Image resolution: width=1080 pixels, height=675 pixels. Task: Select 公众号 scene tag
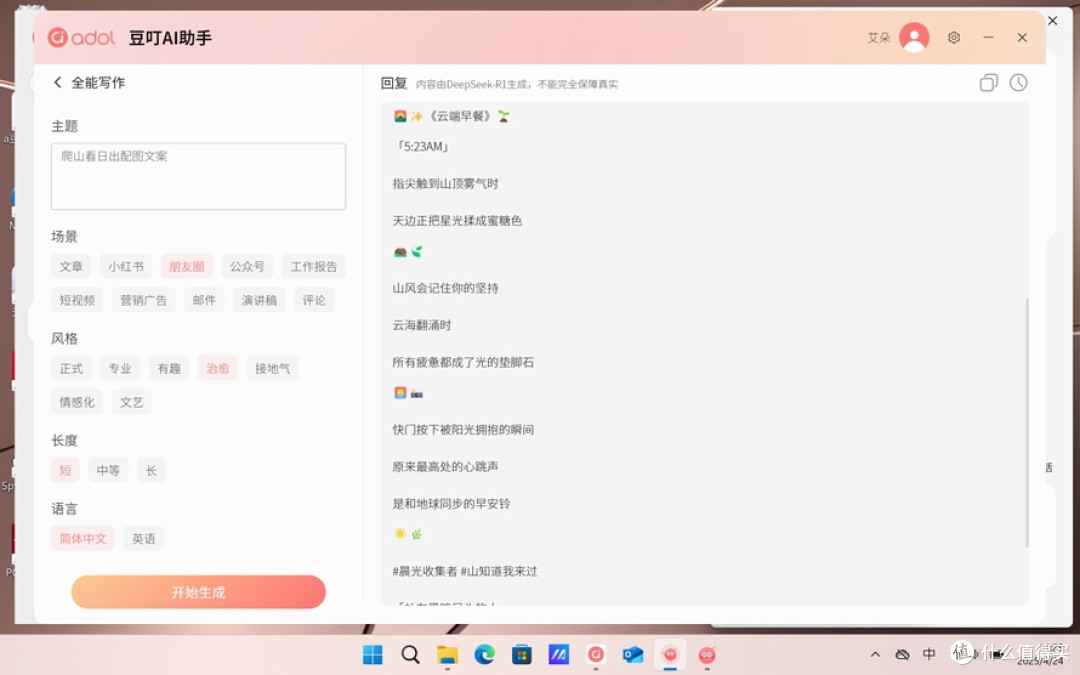point(247,267)
